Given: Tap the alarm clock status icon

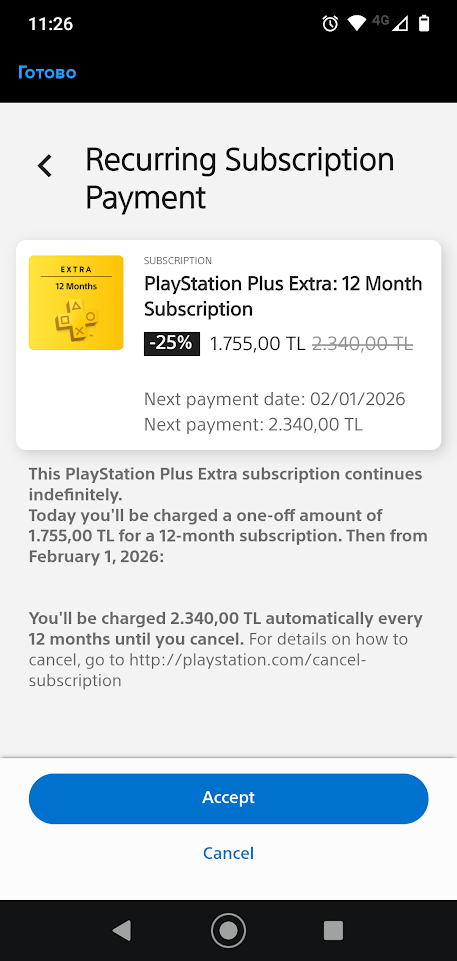Looking at the screenshot, I should (330, 24).
